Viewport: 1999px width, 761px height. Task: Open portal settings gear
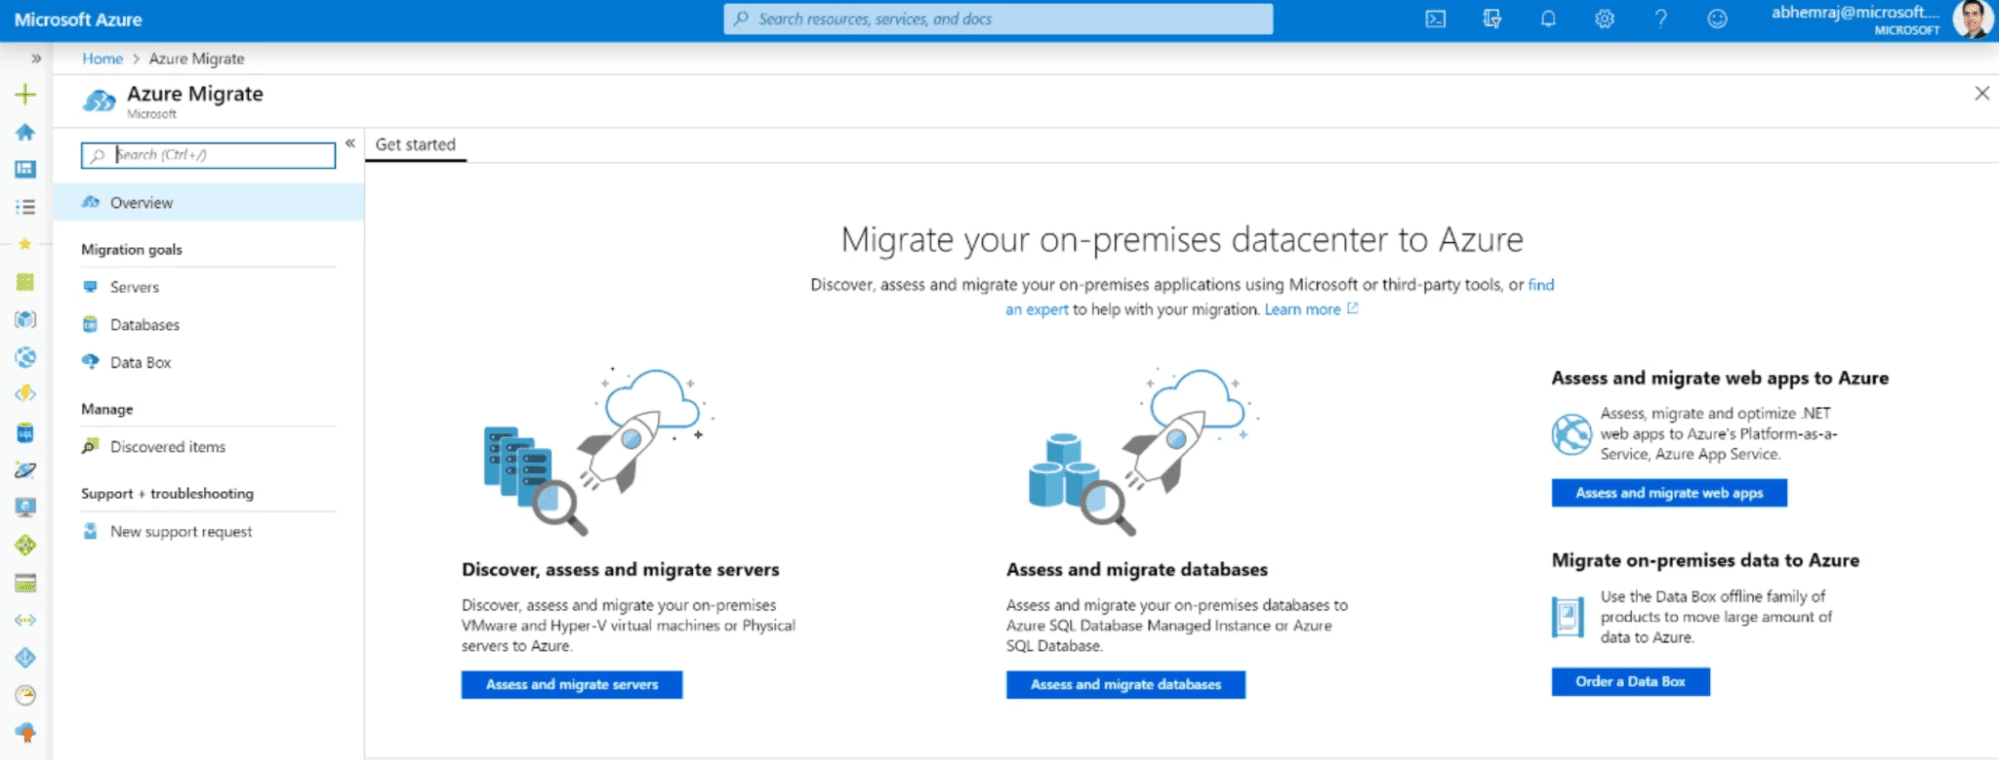pos(1604,19)
